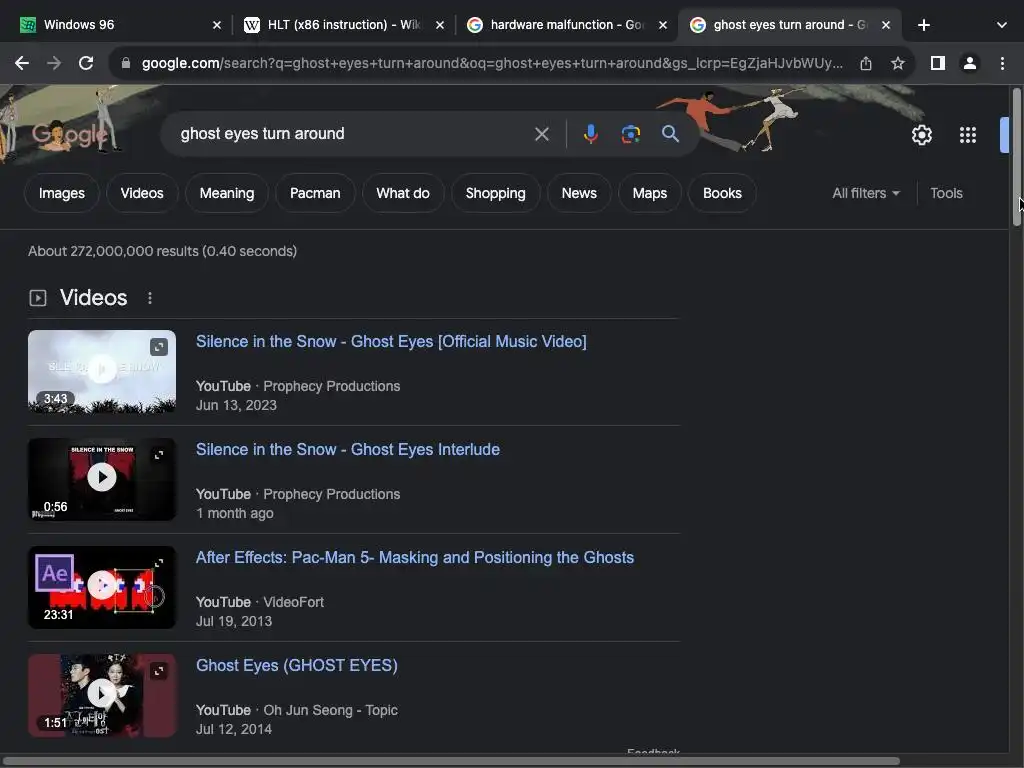
Task: Submit search with magnifier icon
Action: [x=671, y=134]
